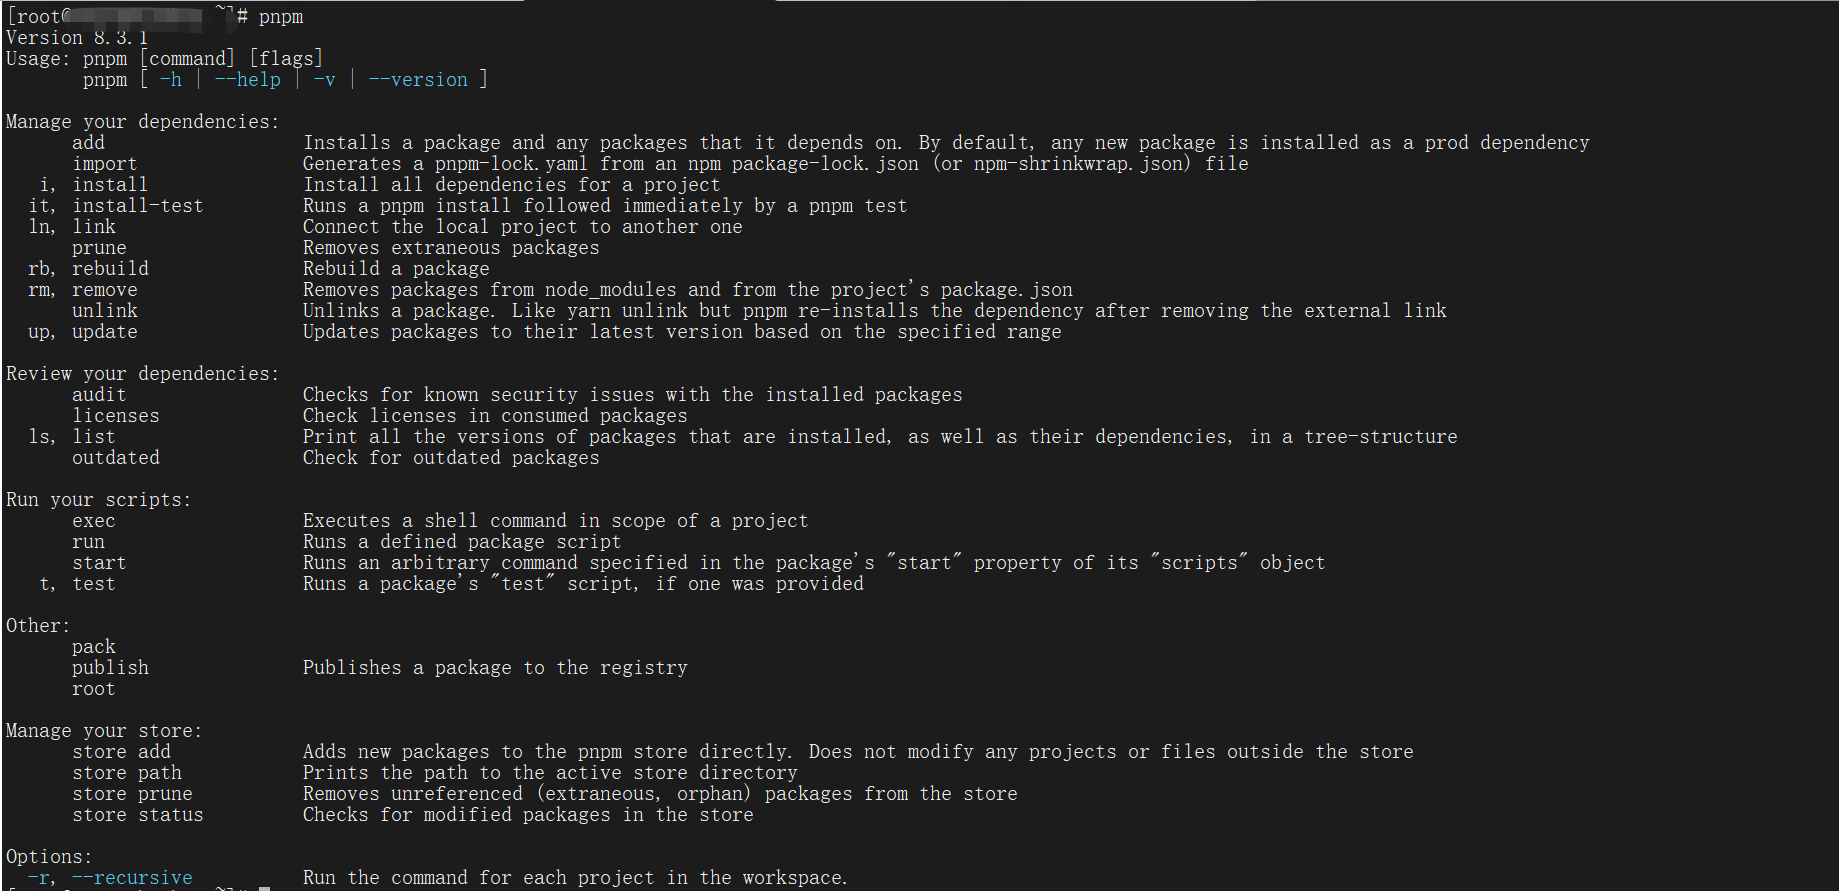Click the '--help' flag in usage line
1839x891 pixels.
click(248, 80)
